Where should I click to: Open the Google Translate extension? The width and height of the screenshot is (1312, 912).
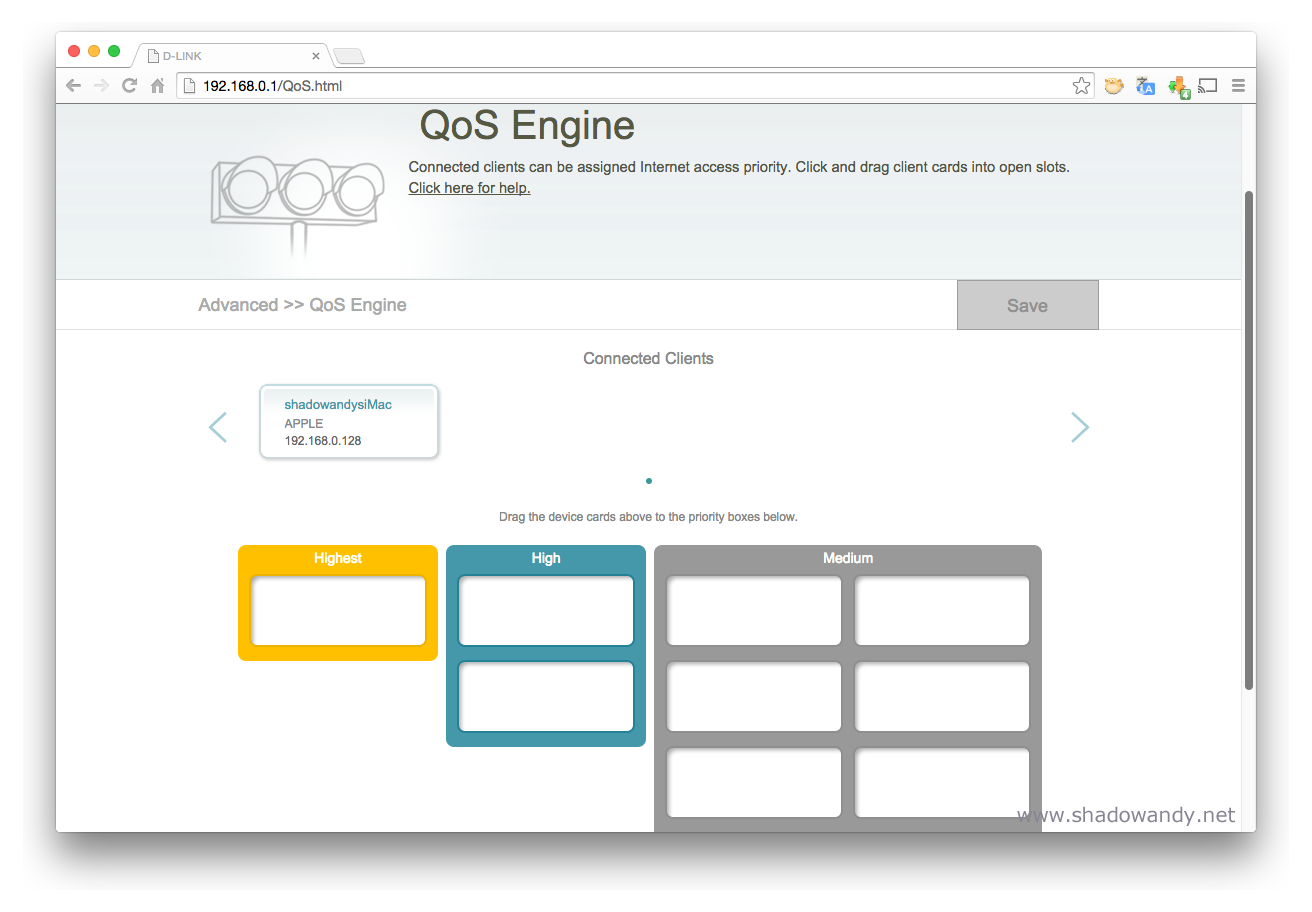[x=1145, y=86]
